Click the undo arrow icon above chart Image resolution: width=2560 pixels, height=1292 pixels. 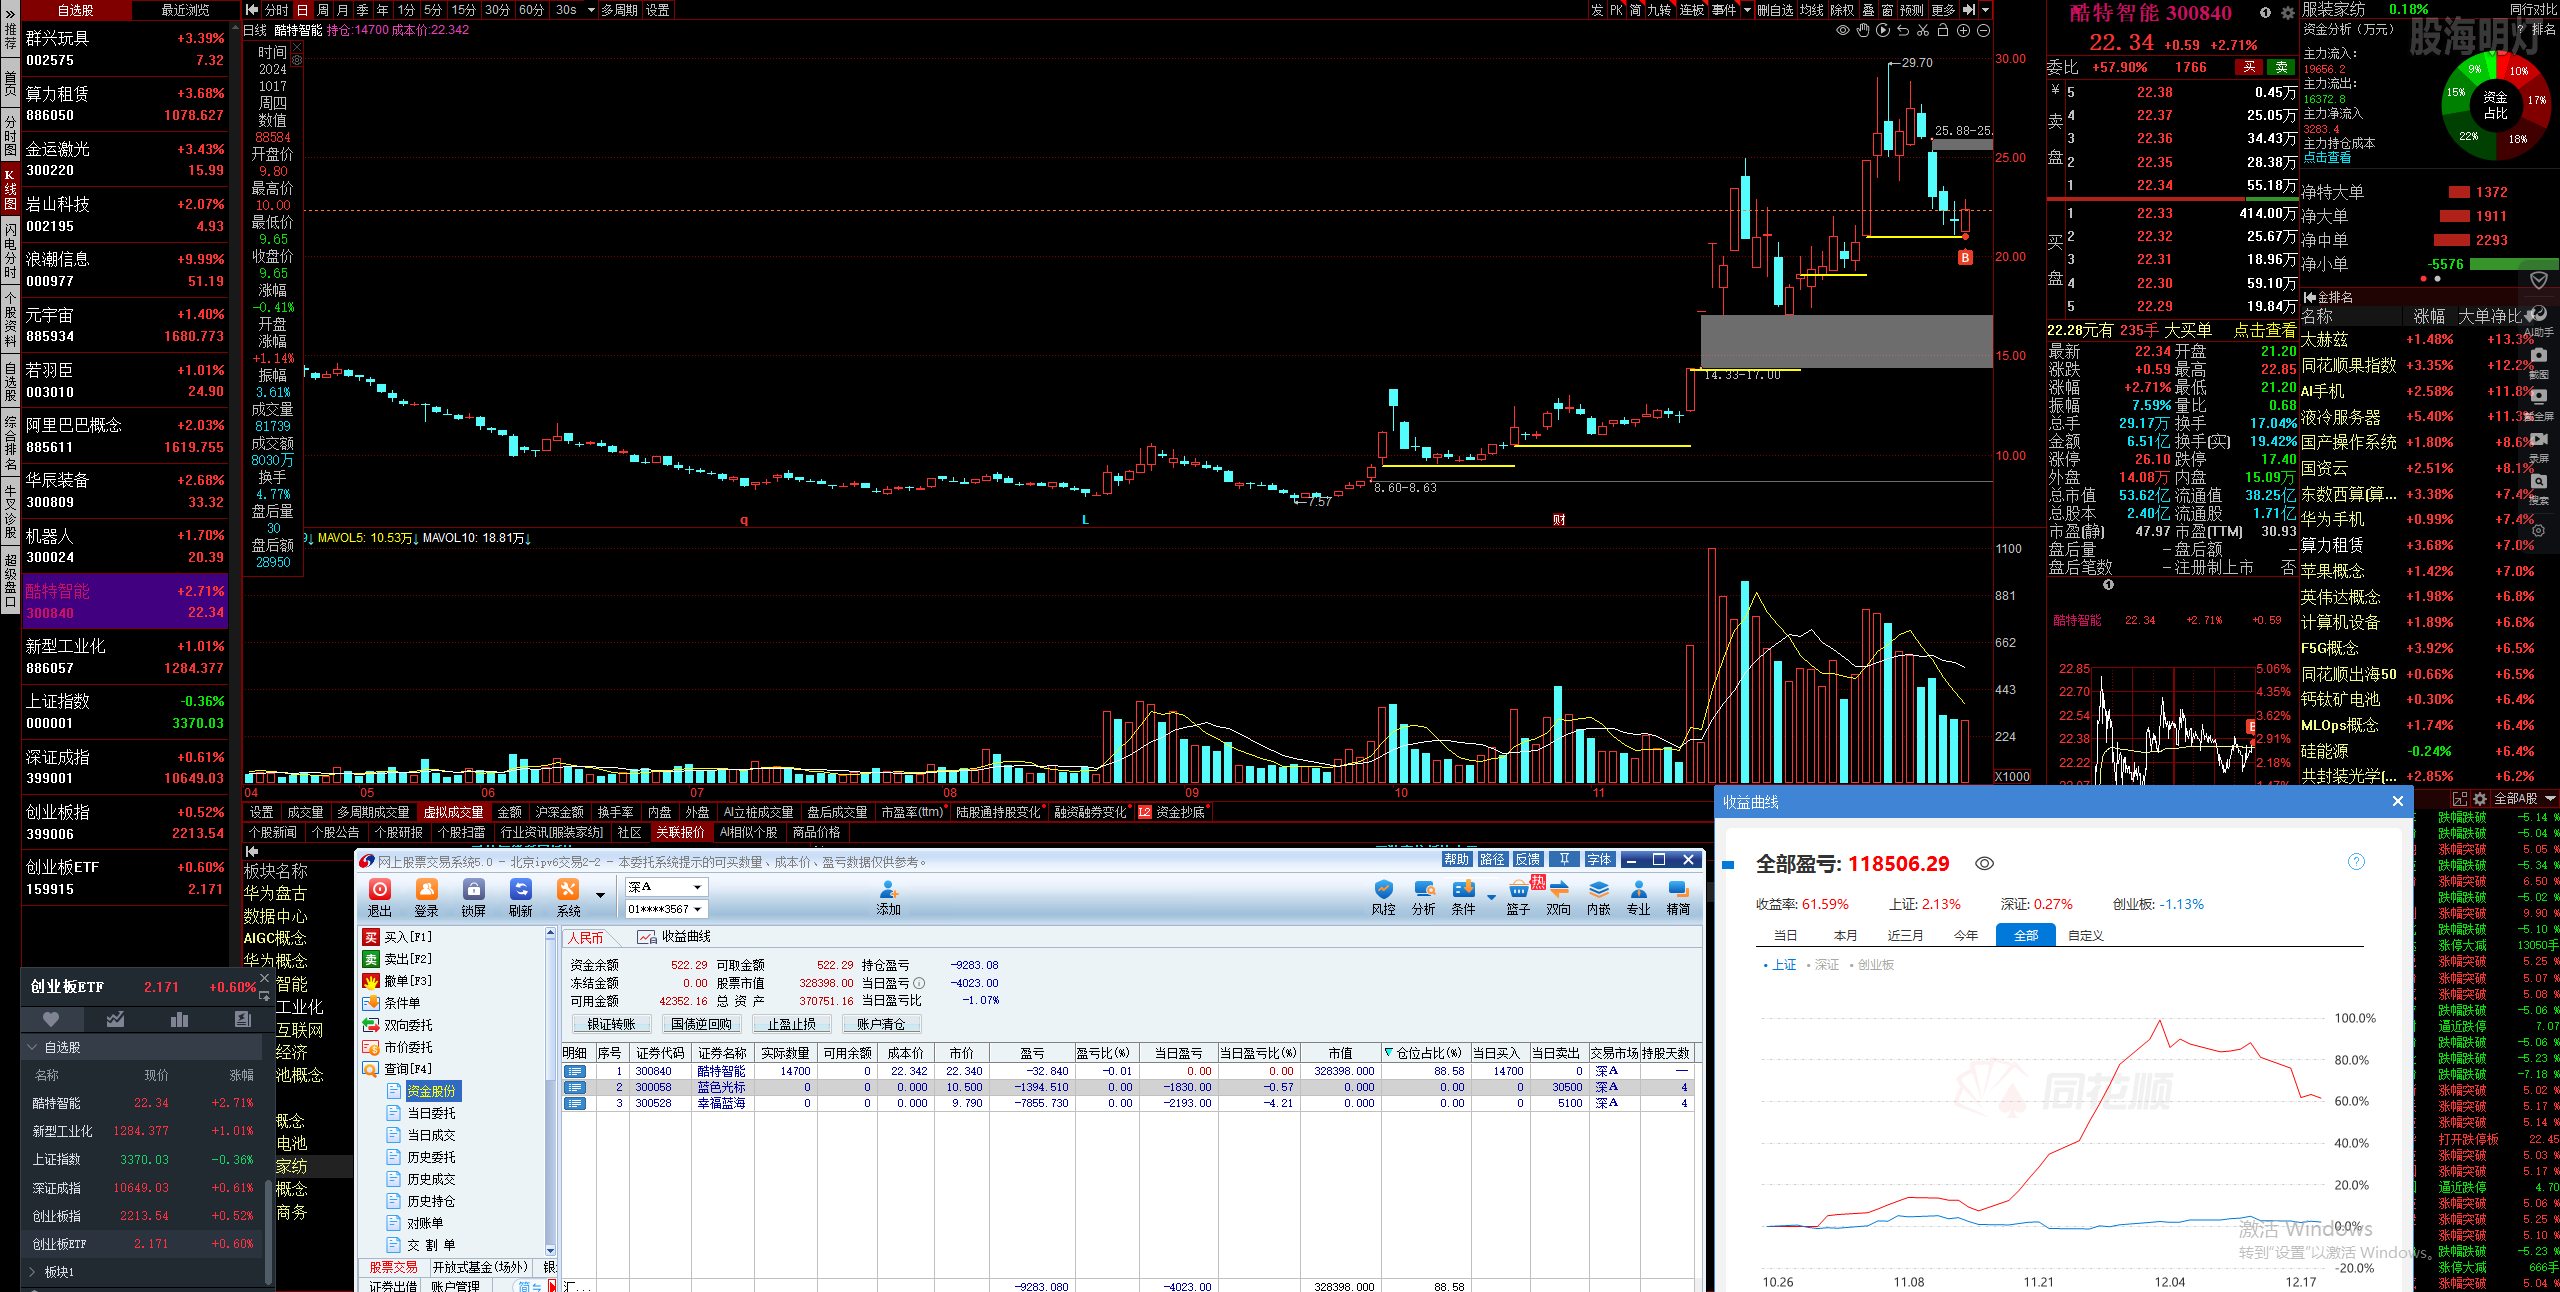point(1903,31)
